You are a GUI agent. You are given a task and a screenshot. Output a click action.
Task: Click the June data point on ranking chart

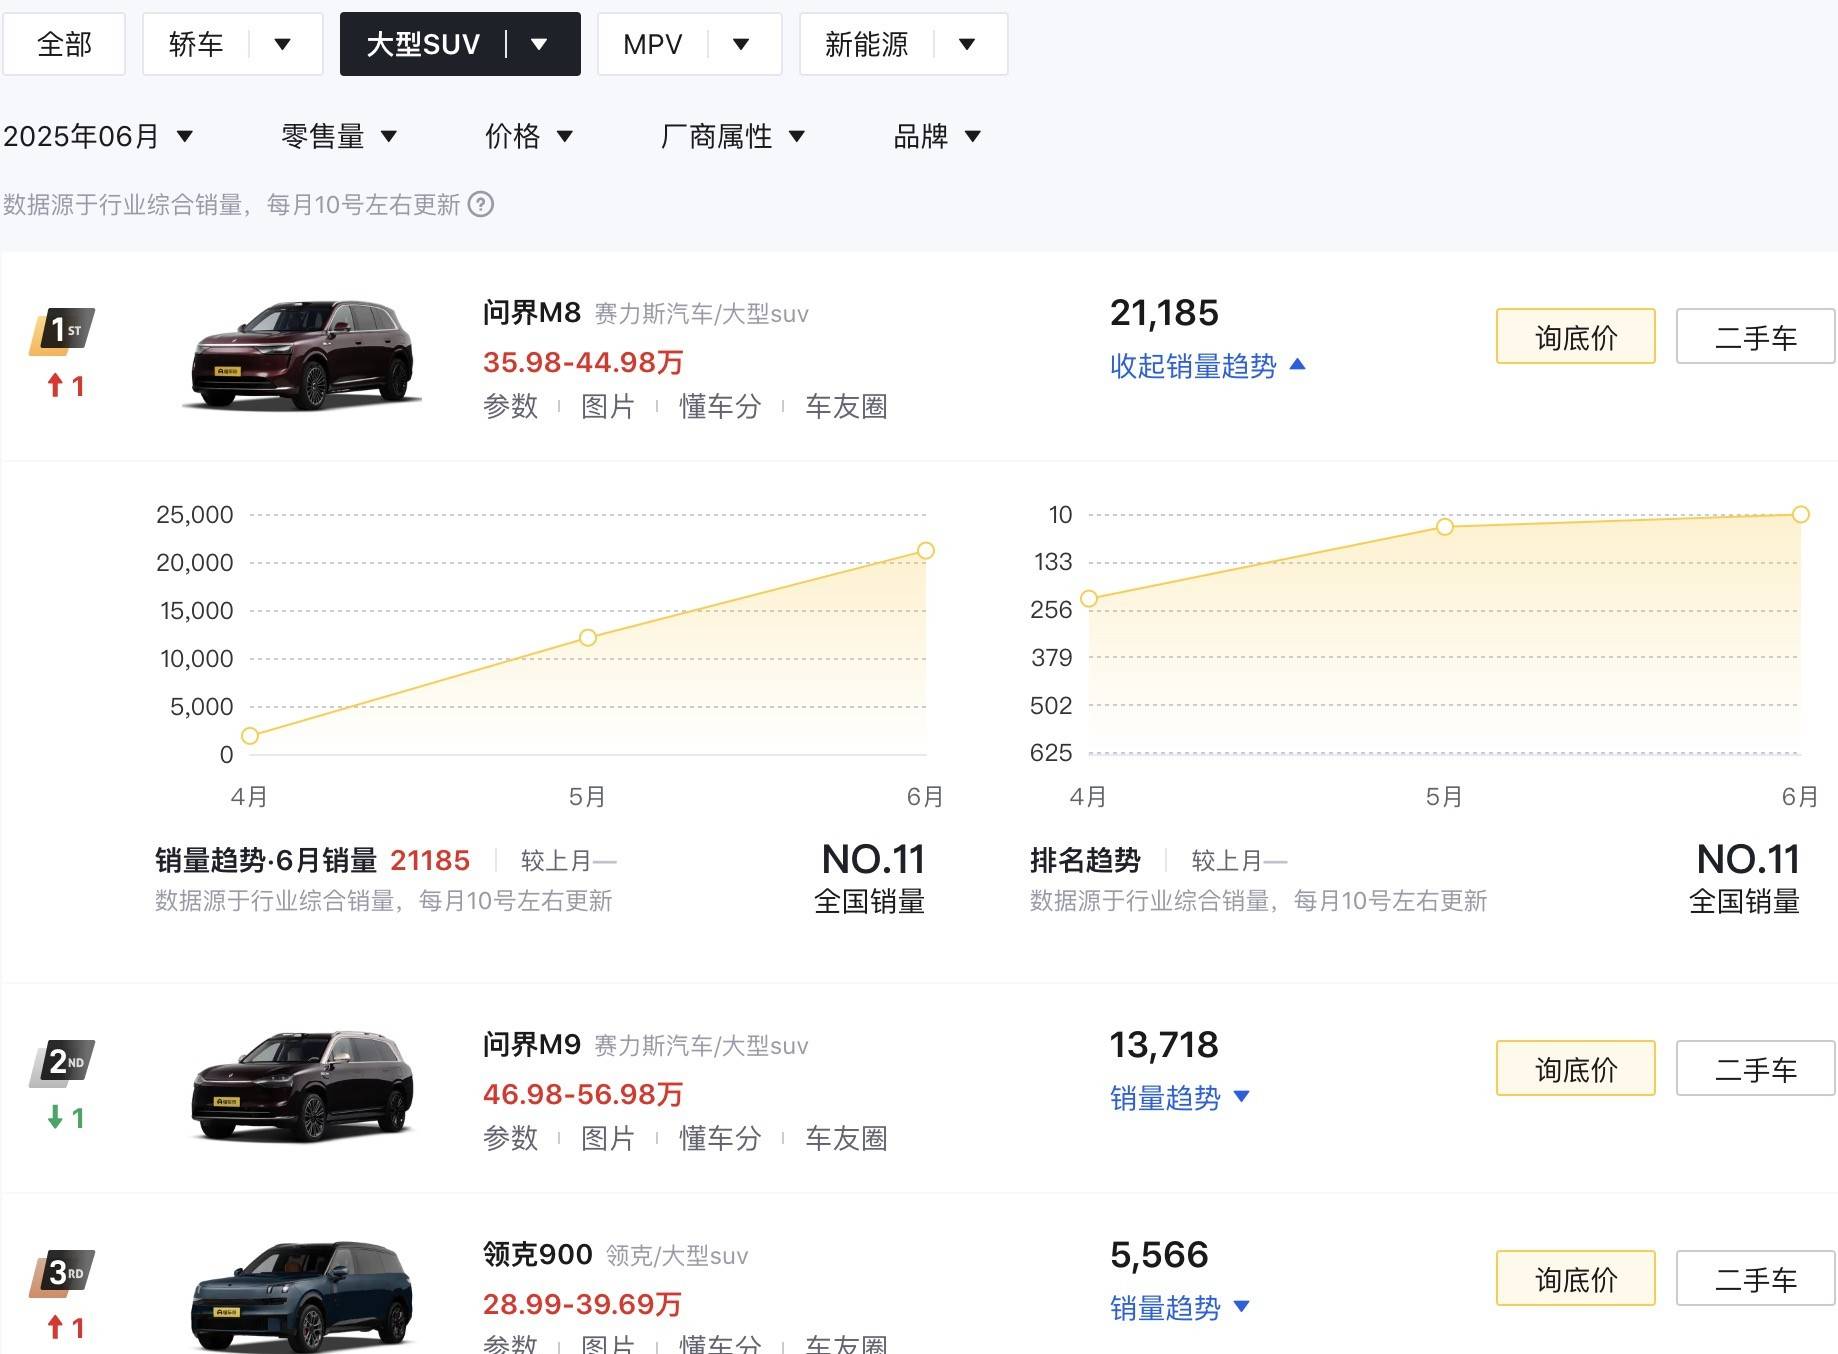(x=1800, y=515)
